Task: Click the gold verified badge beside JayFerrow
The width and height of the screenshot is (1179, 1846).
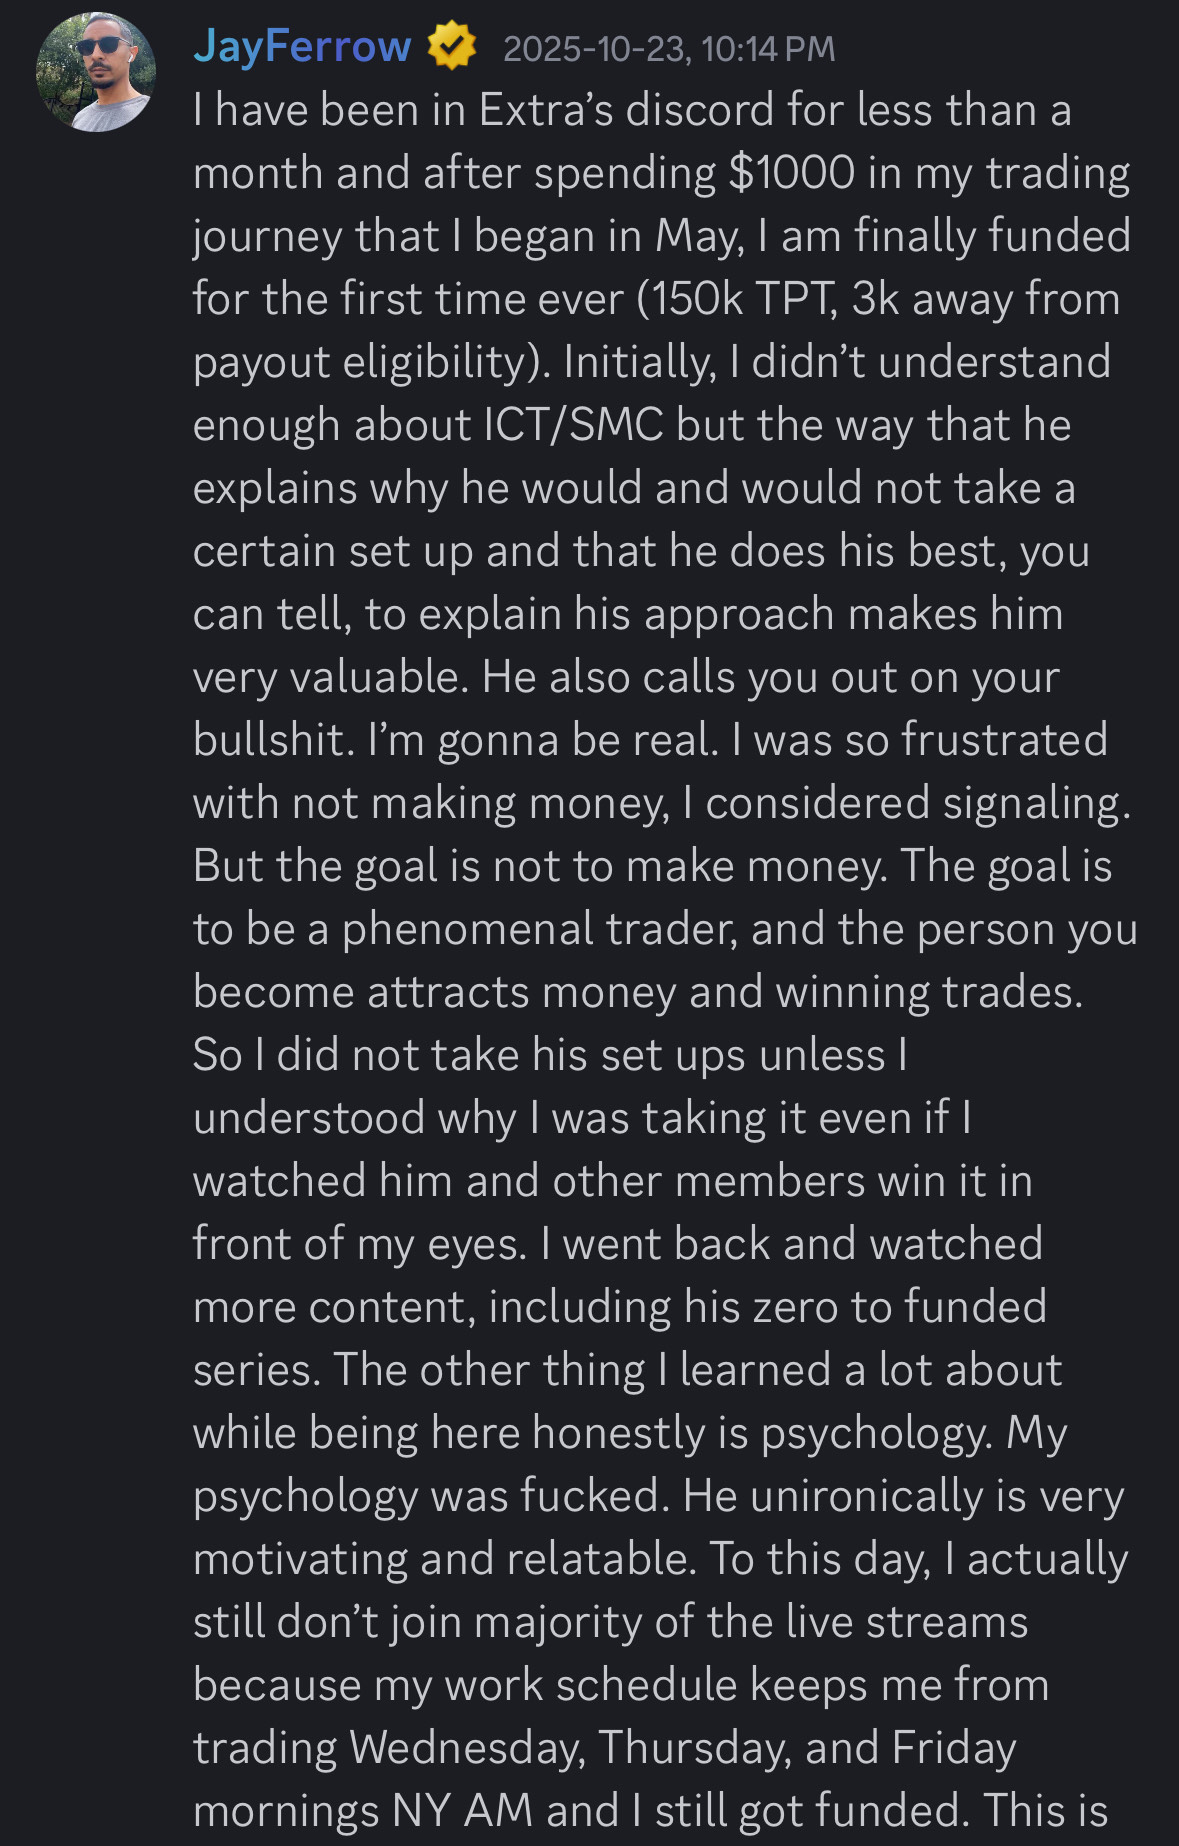Action: pyautogui.click(x=452, y=47)
